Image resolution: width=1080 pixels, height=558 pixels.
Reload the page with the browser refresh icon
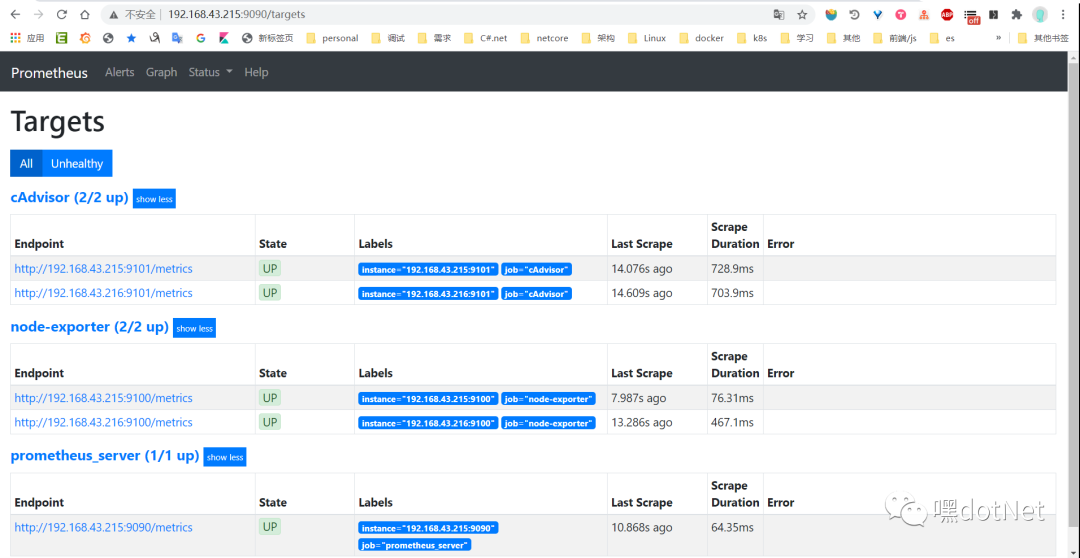point(62,15)
